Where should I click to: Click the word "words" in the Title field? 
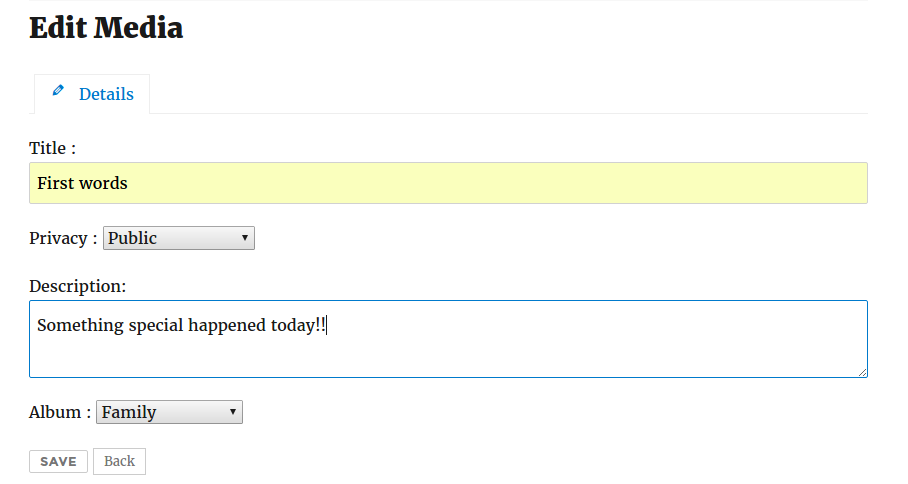pyautogui.click(x=104, y=183)
